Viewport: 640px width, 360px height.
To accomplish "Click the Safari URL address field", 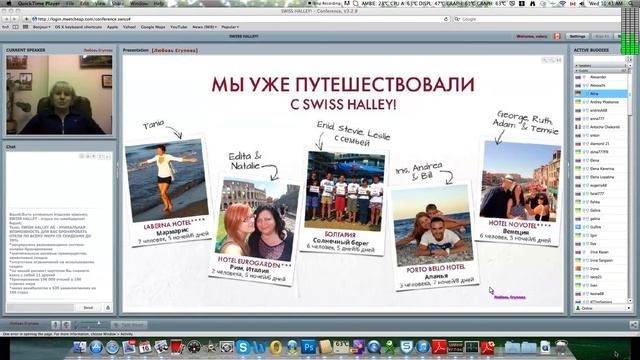I will 241,19.
